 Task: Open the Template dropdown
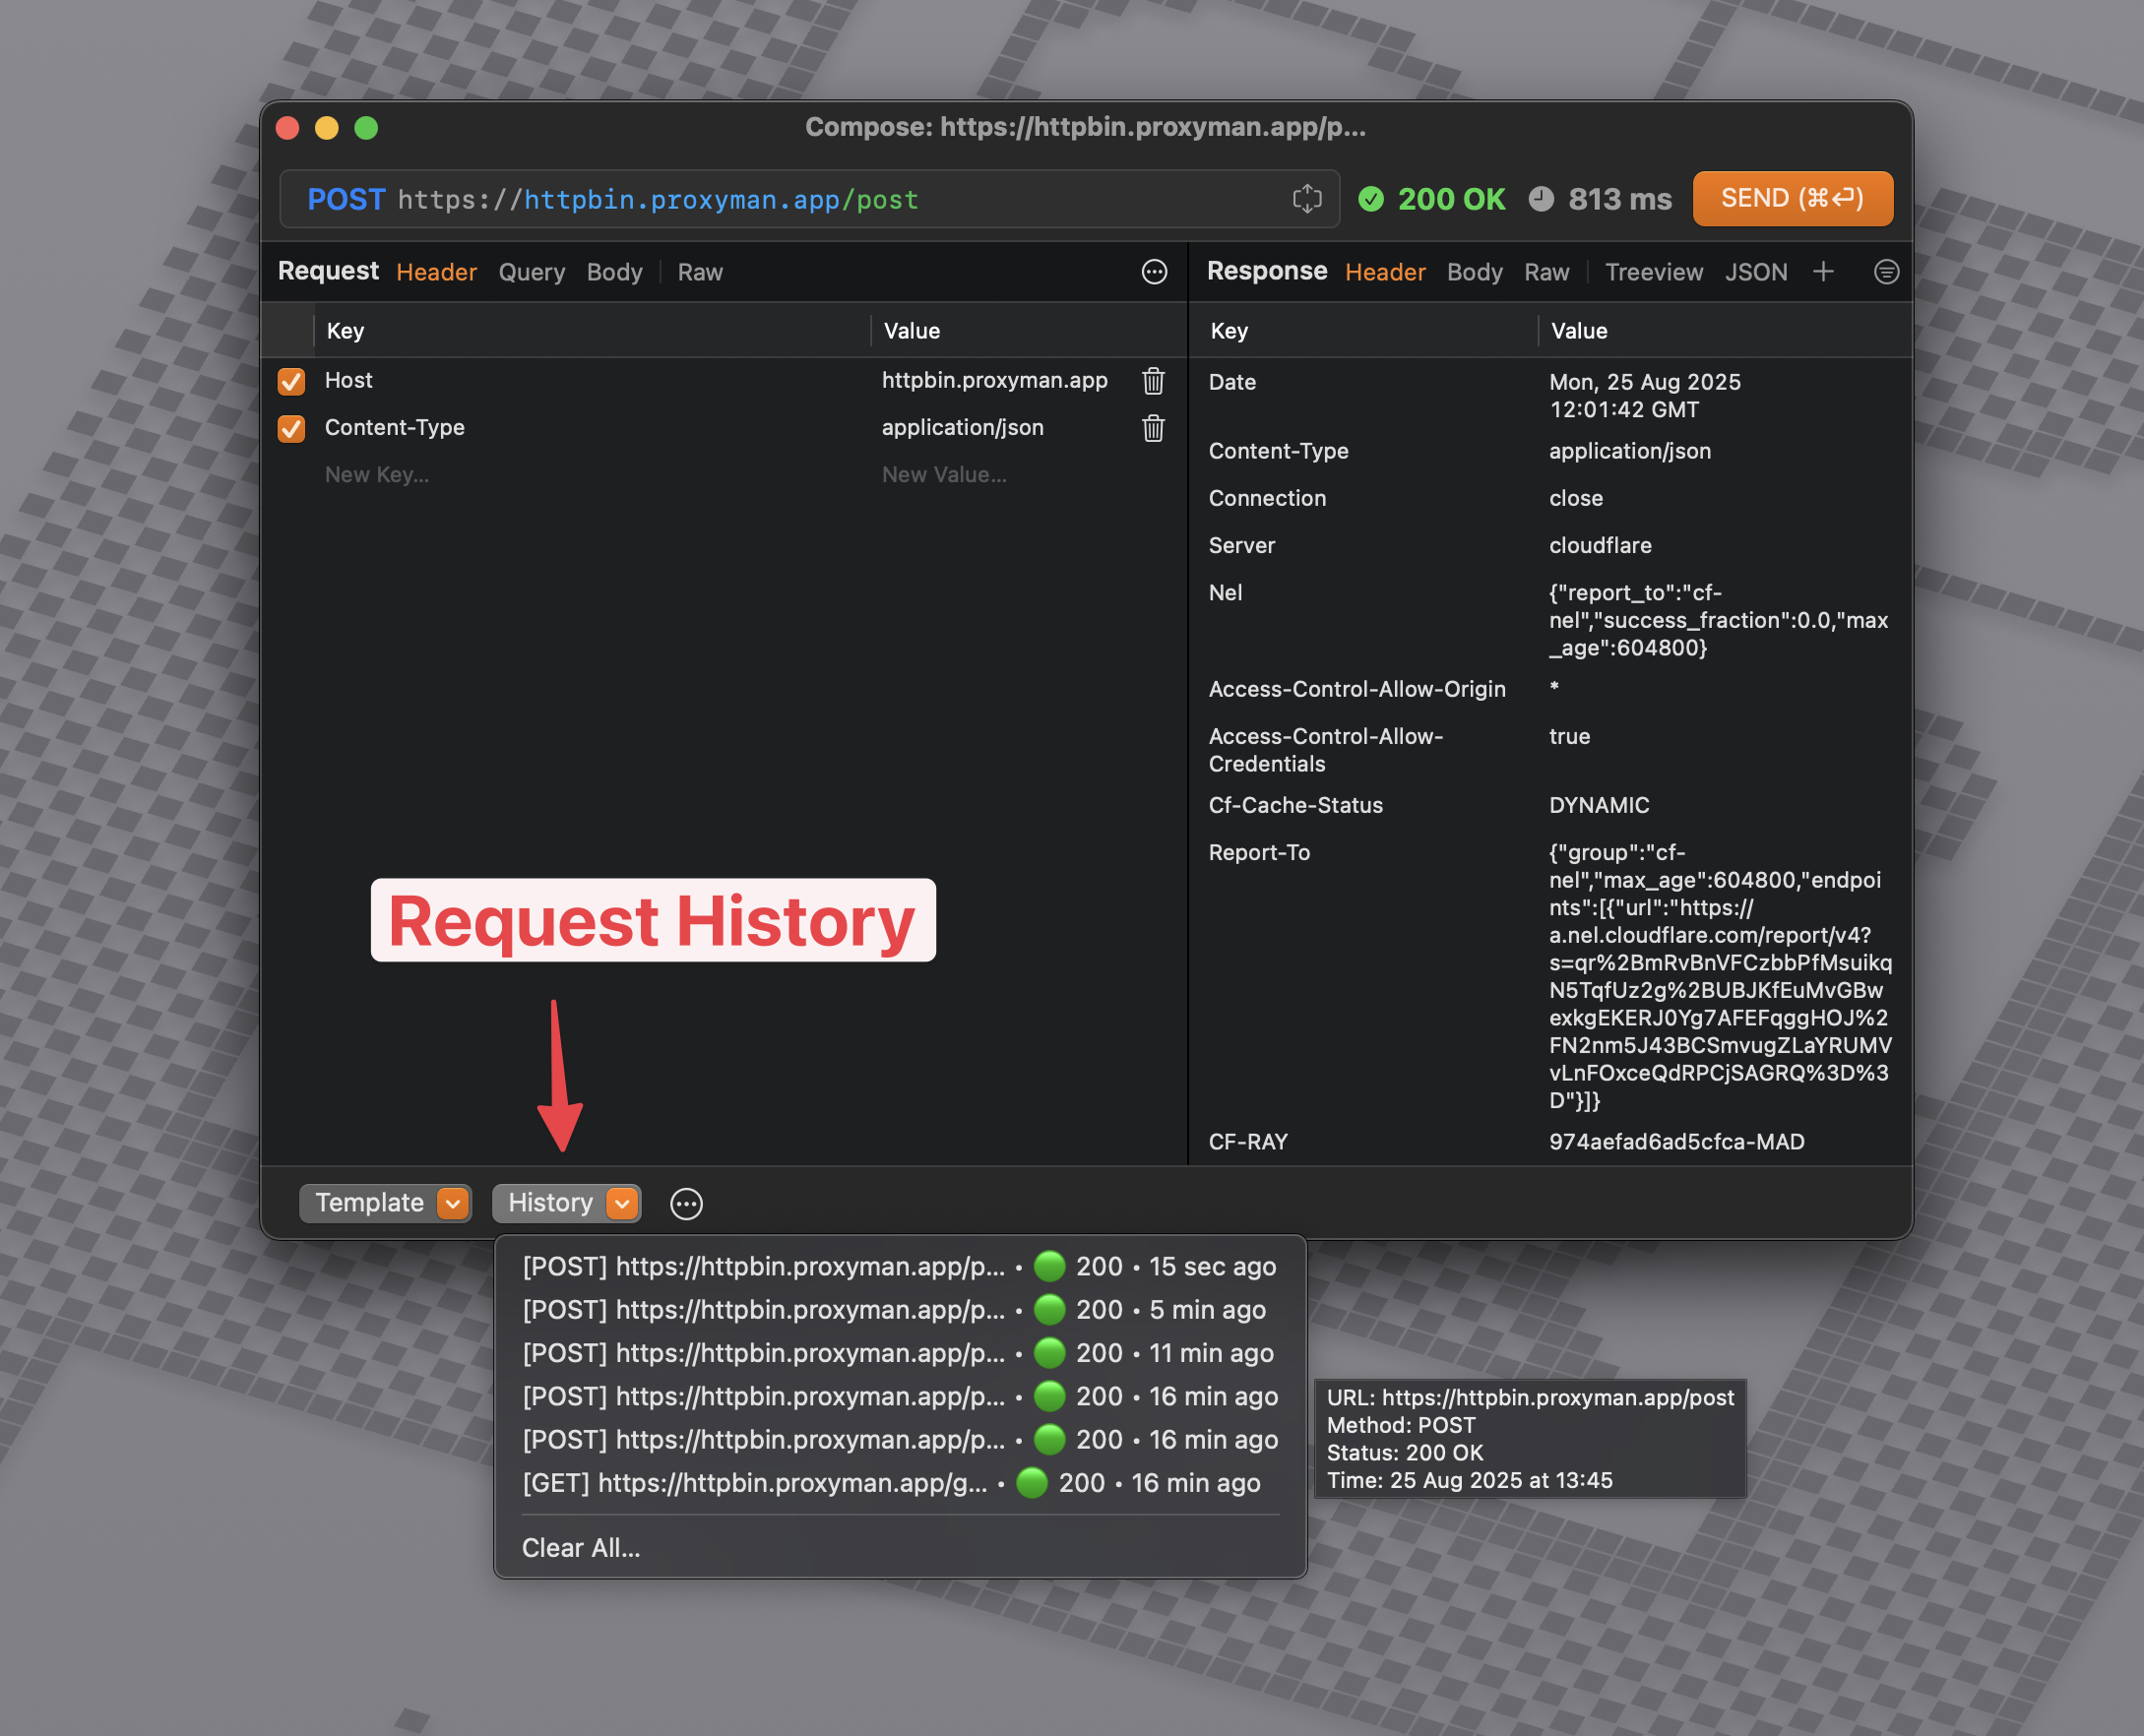(385, 1203)
